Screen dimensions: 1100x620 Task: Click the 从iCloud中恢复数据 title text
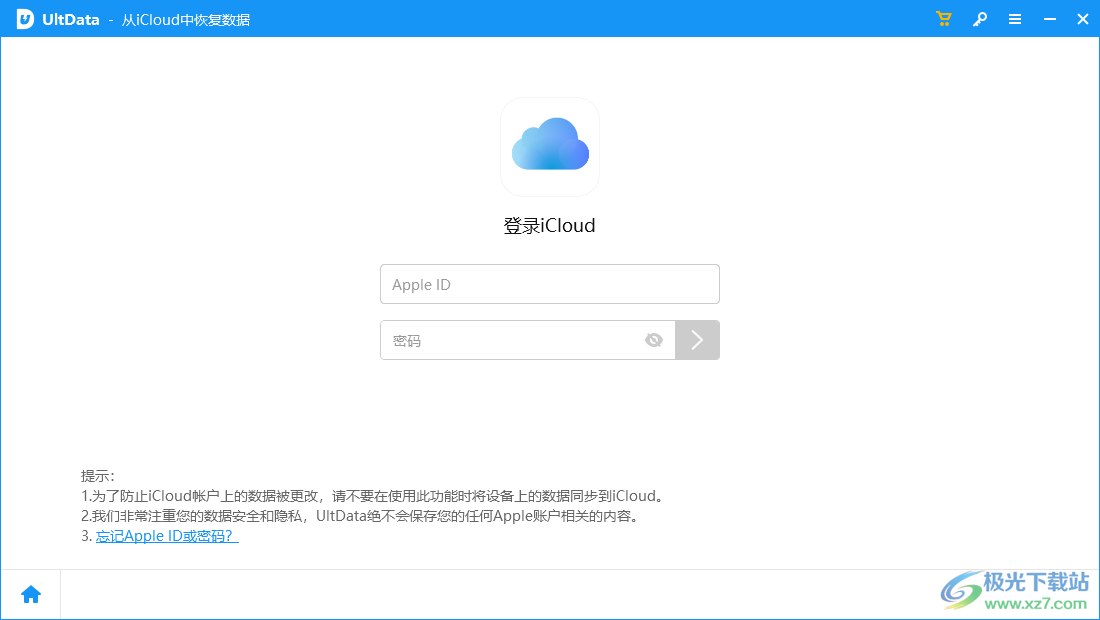click(186, 20)
